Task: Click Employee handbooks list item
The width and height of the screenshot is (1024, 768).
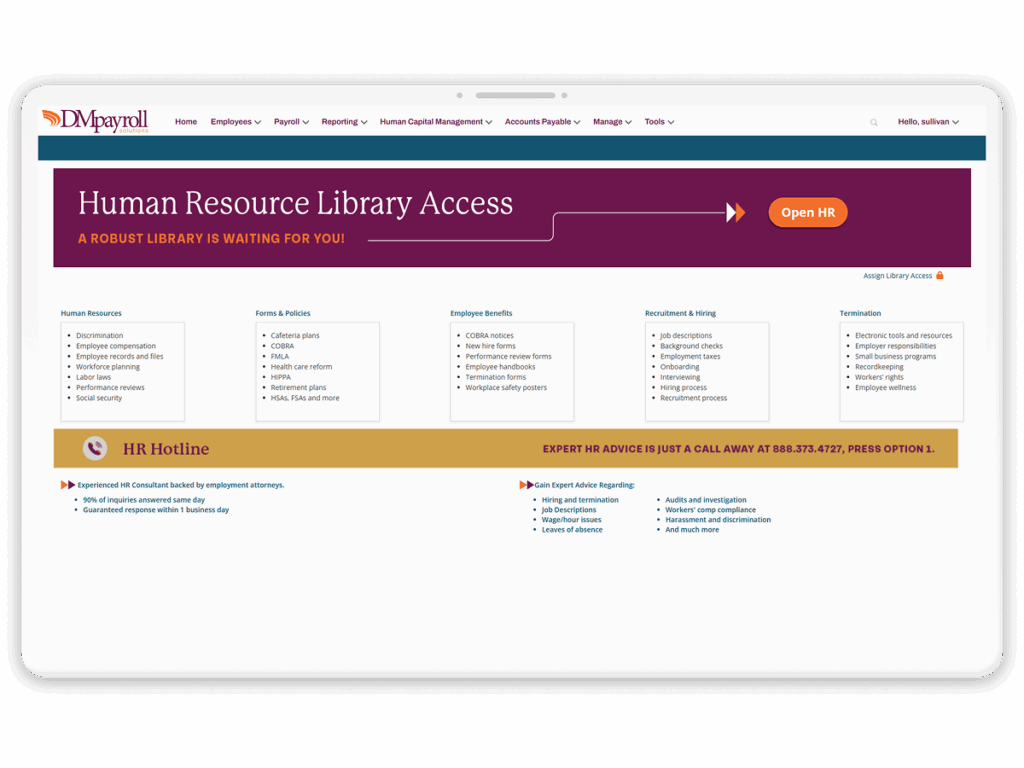Action: 500,367
